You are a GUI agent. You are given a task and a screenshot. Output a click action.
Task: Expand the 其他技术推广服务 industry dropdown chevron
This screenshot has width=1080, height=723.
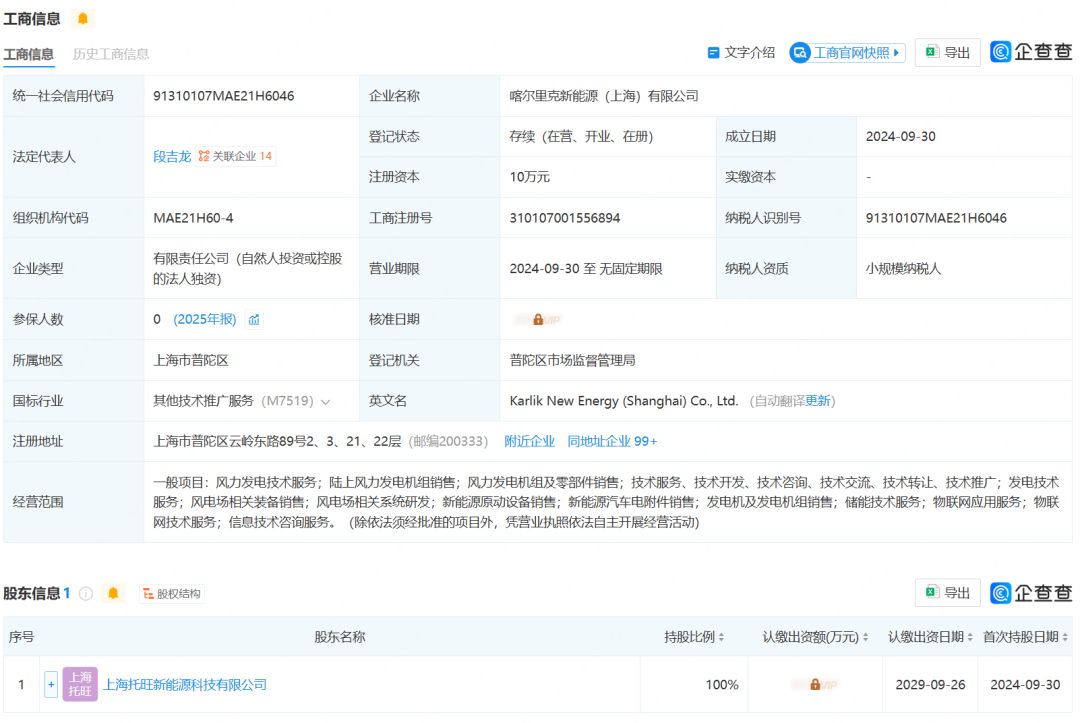coord(326,401)
